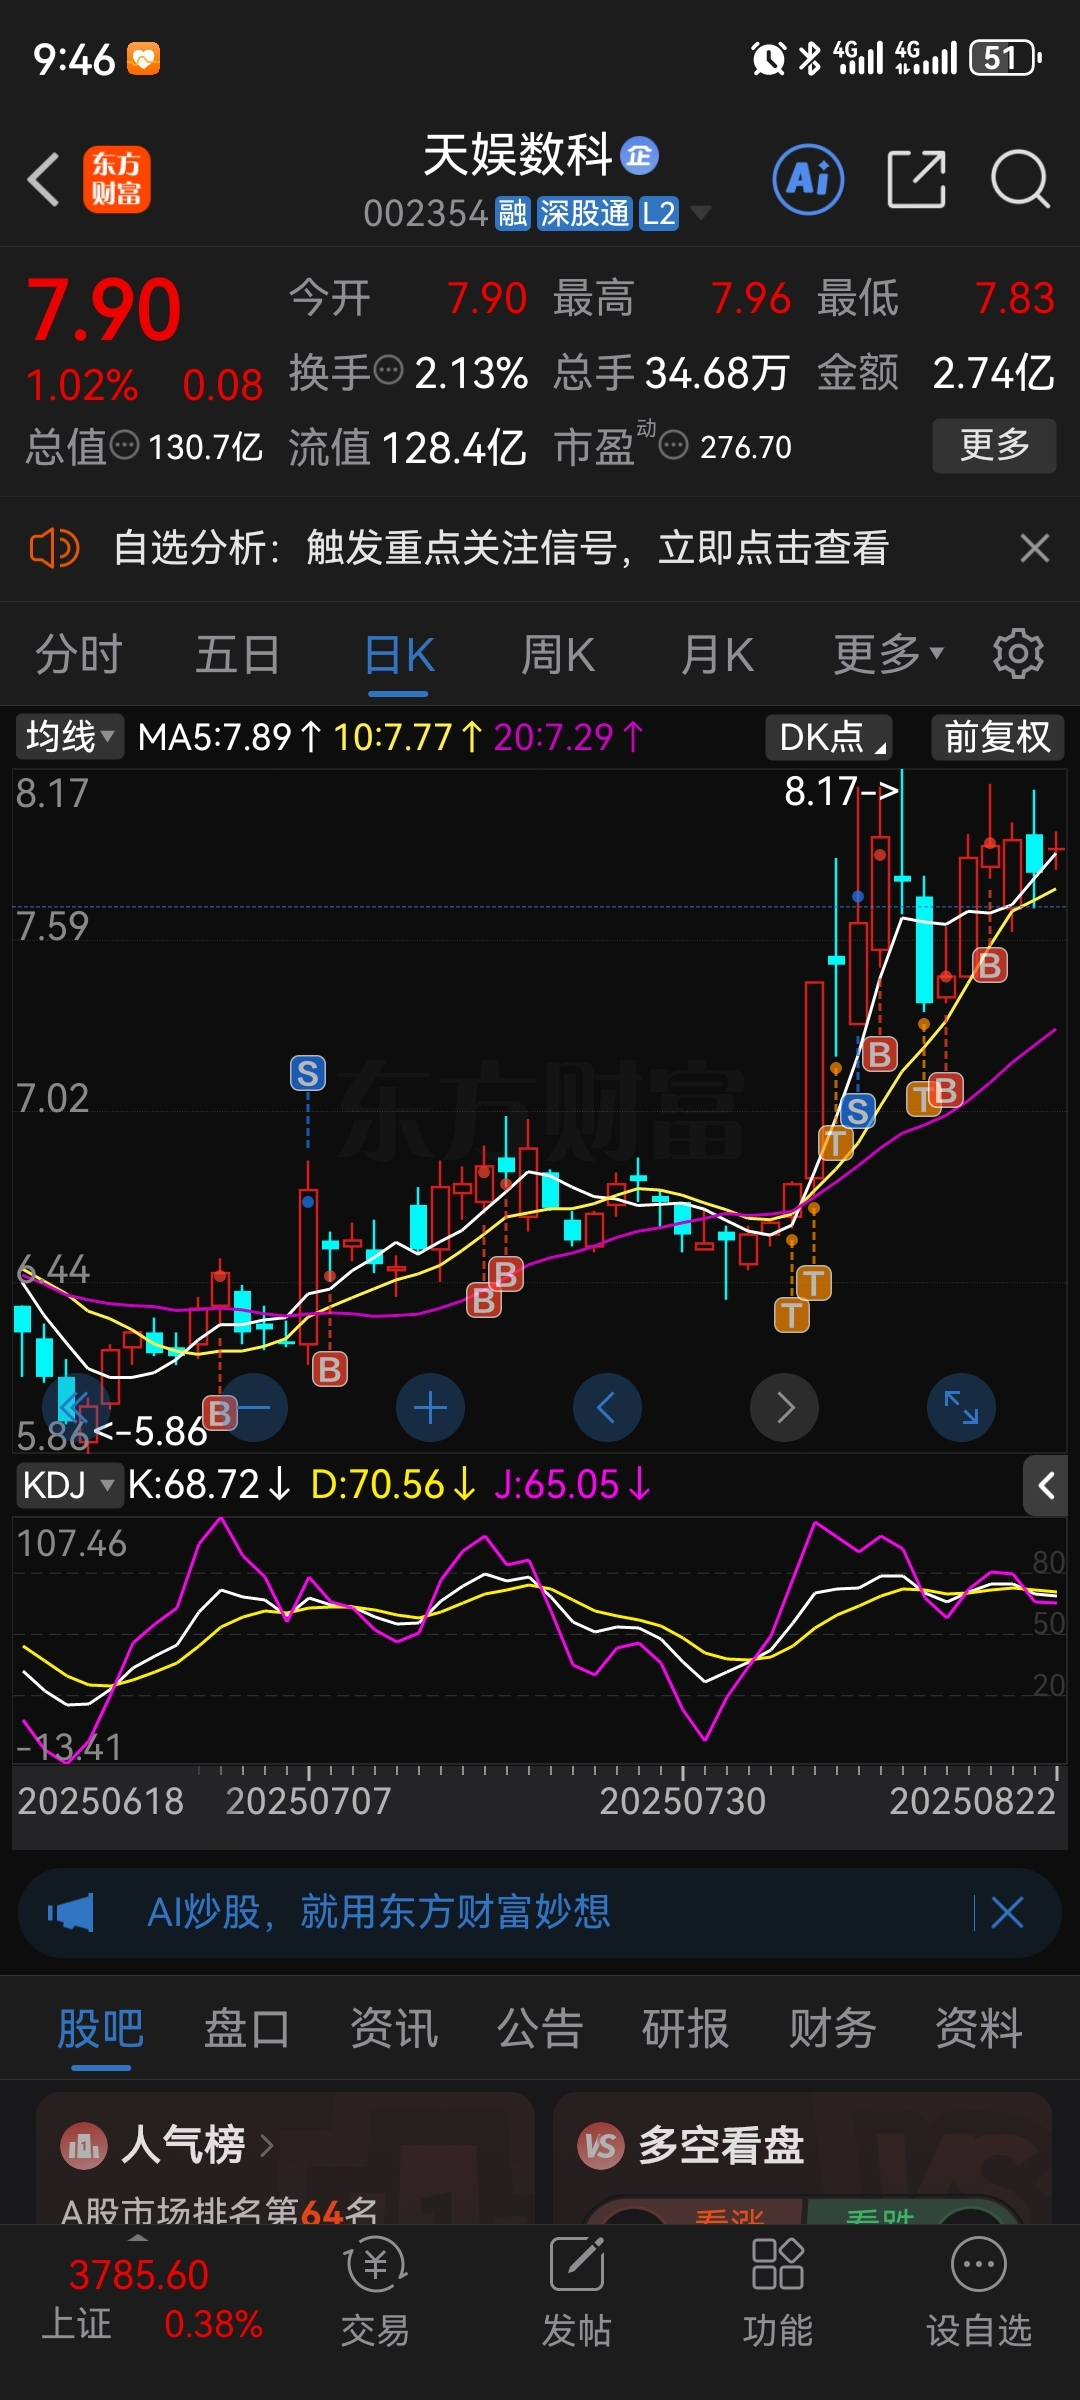The image size is (1080, 2400).
Task: Tap the speaker icon in 自选分析 banner
Action: click(x=54, y=548)
